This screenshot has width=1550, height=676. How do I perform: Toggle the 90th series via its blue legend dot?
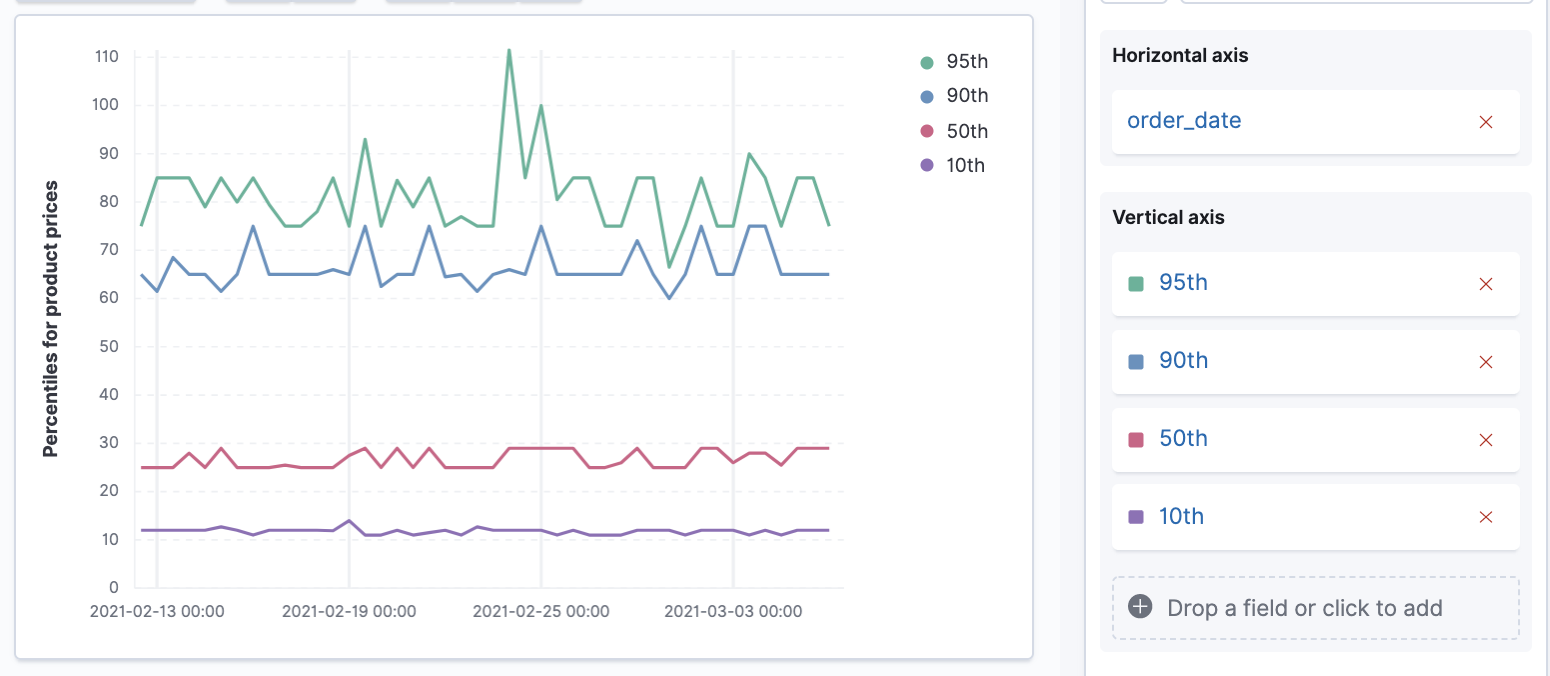926,97
